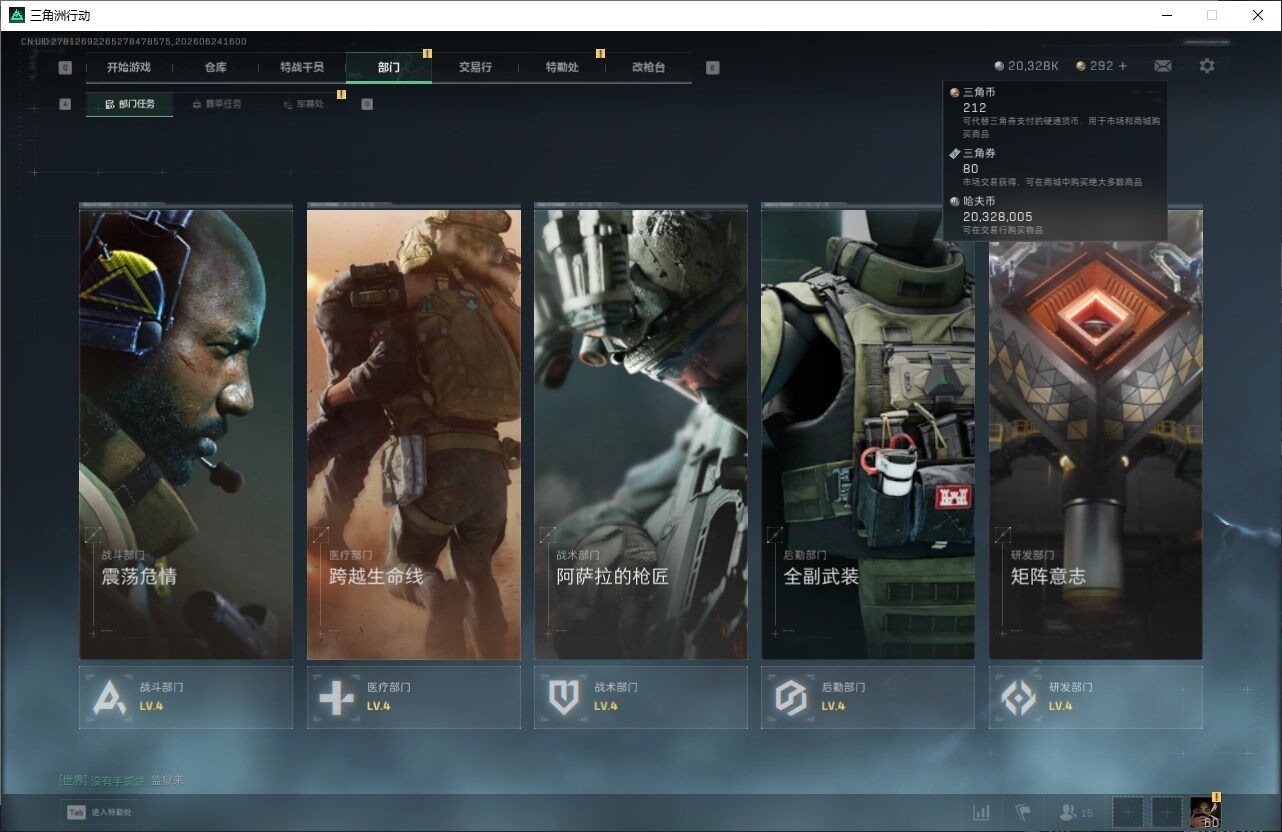Click the plus to add 三角币
Viewport: 1282px width, 832px height.
point(1123,66)
